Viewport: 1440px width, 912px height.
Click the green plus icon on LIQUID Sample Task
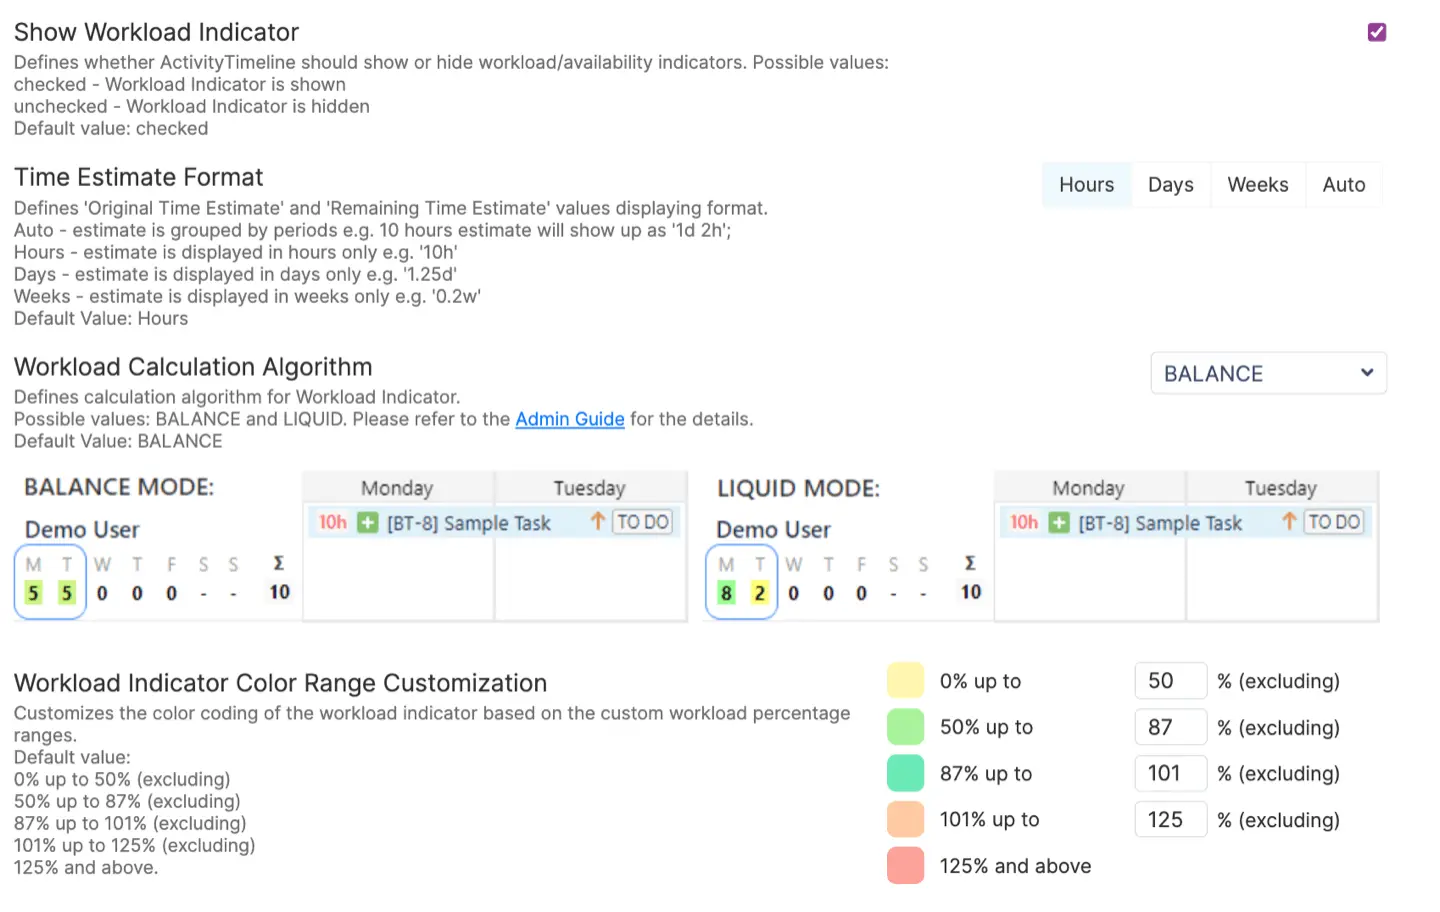coord(1058,522)
